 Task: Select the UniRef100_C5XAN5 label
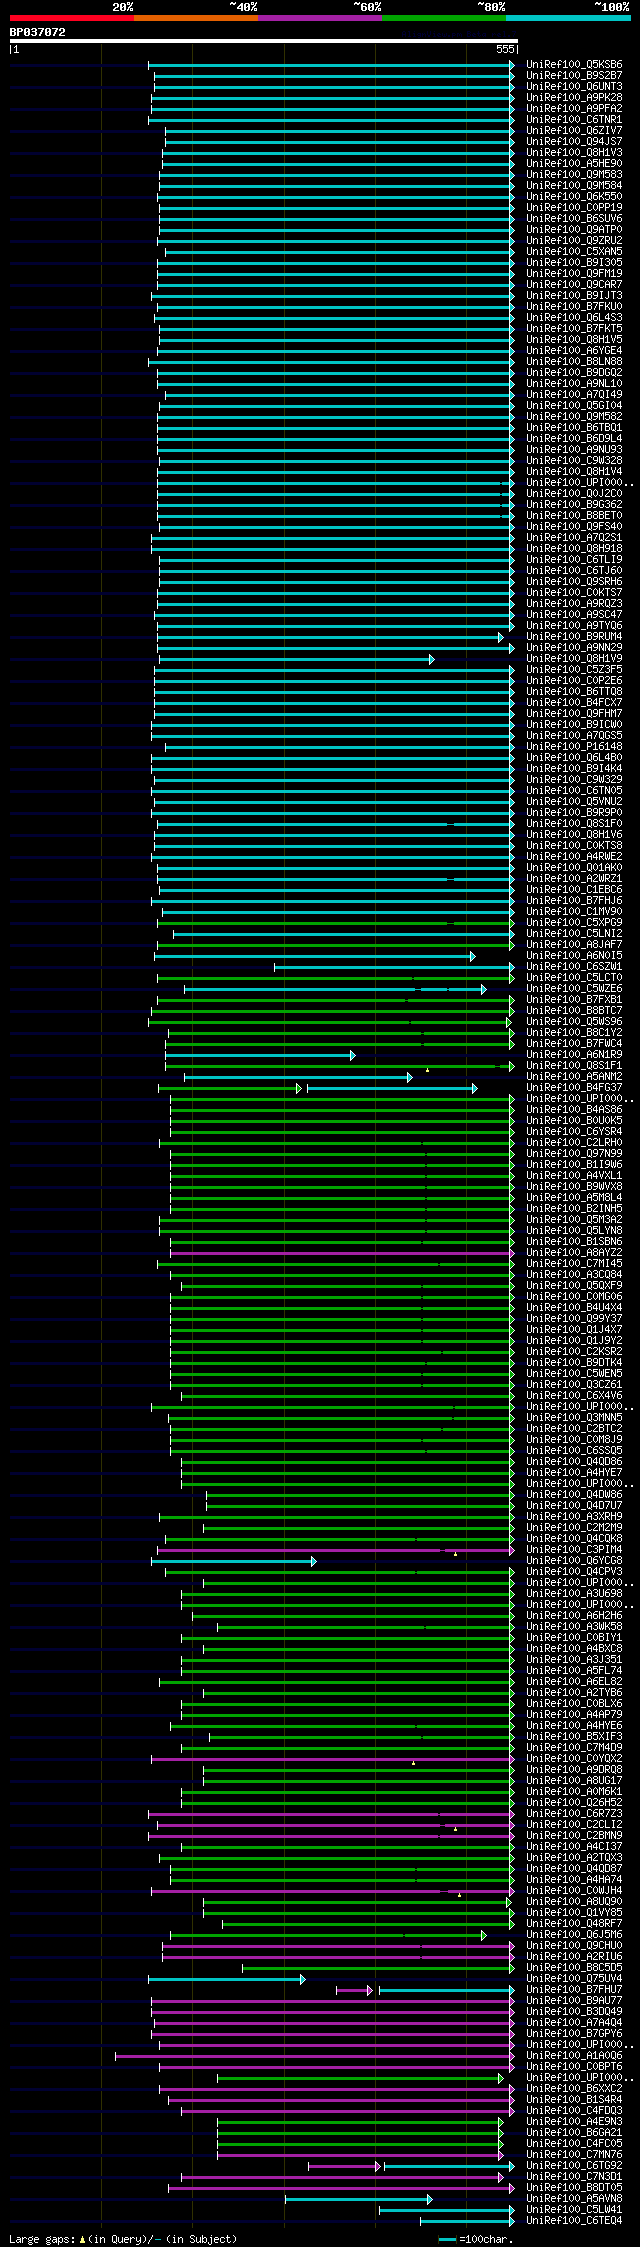(x=574, y=252)
